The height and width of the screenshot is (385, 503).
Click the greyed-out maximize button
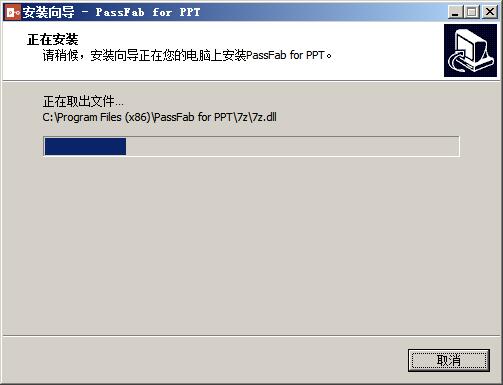tap(472, 12)
